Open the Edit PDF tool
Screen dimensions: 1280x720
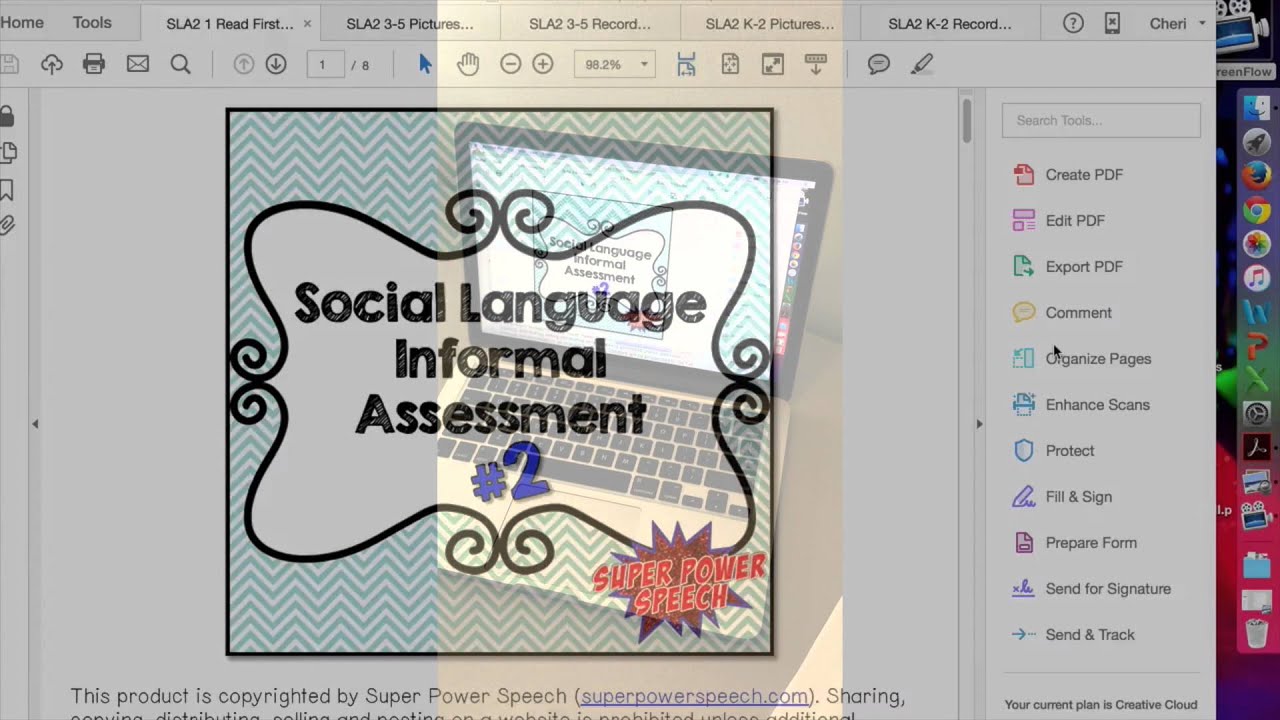[x=1059, y=220]
